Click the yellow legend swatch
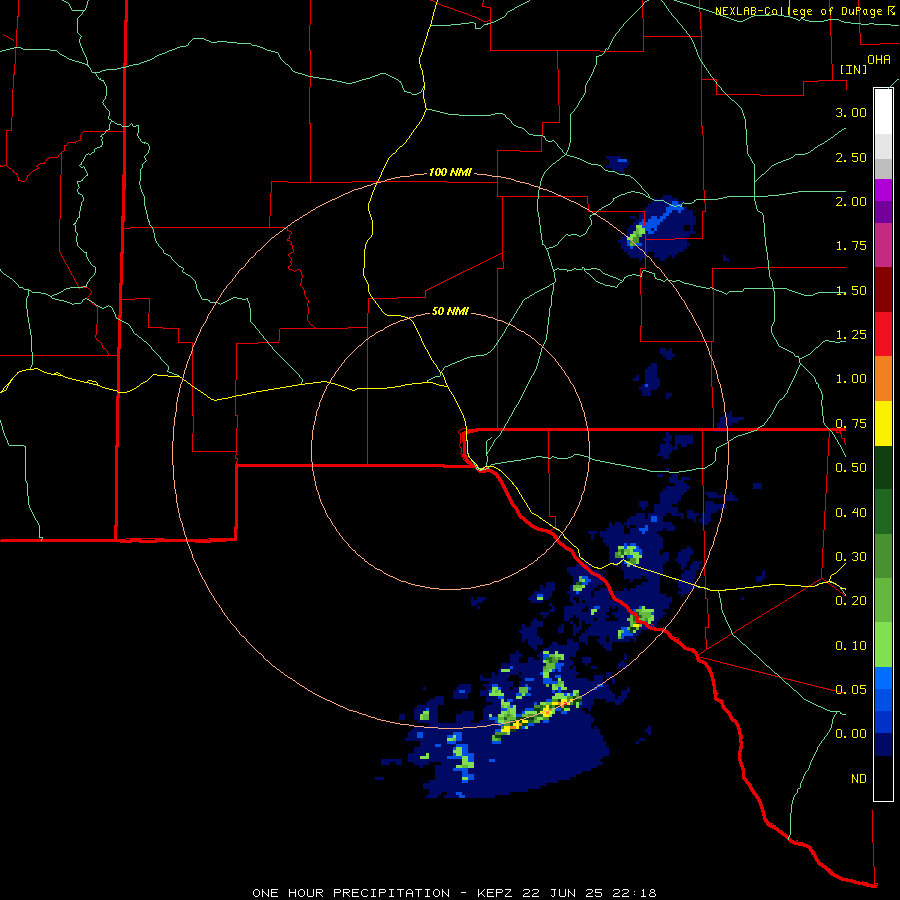Viewport: 900px width, 900px height. tap(883, 424)
